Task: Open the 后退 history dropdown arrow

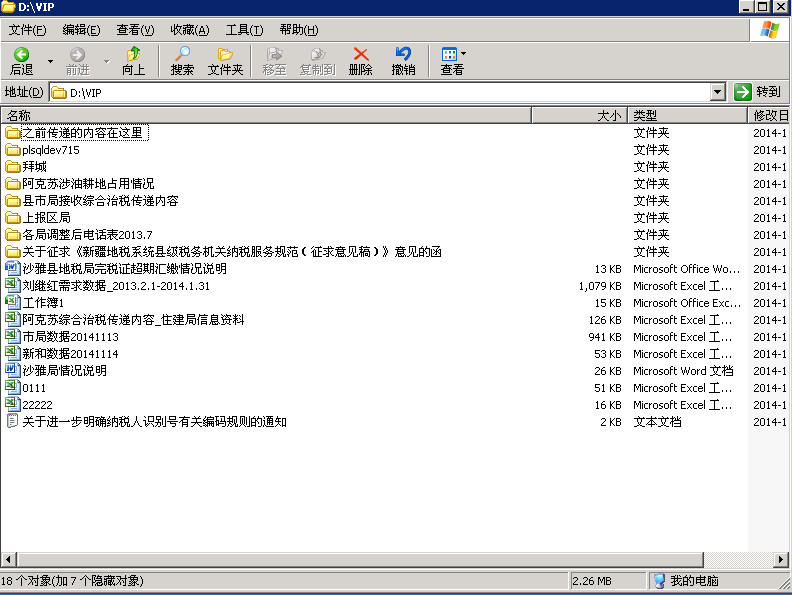Action: coord(50,61)
